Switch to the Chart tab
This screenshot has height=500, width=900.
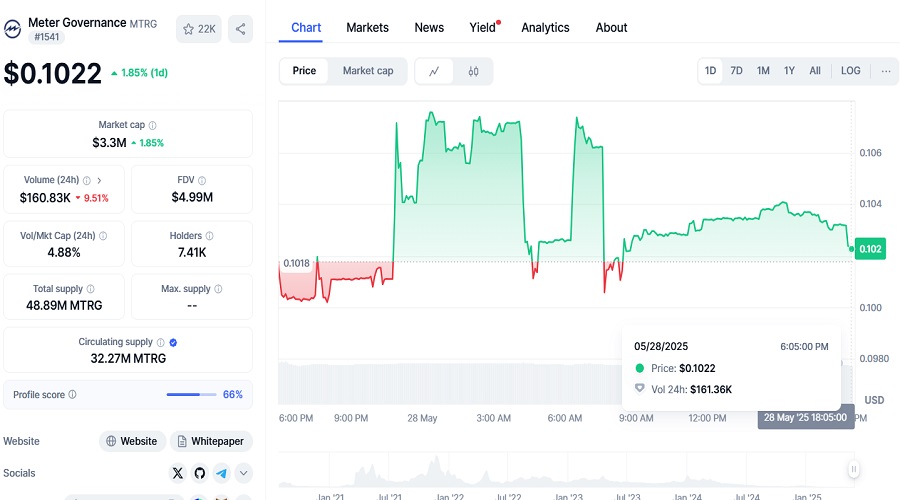click(x=306, y=28)
